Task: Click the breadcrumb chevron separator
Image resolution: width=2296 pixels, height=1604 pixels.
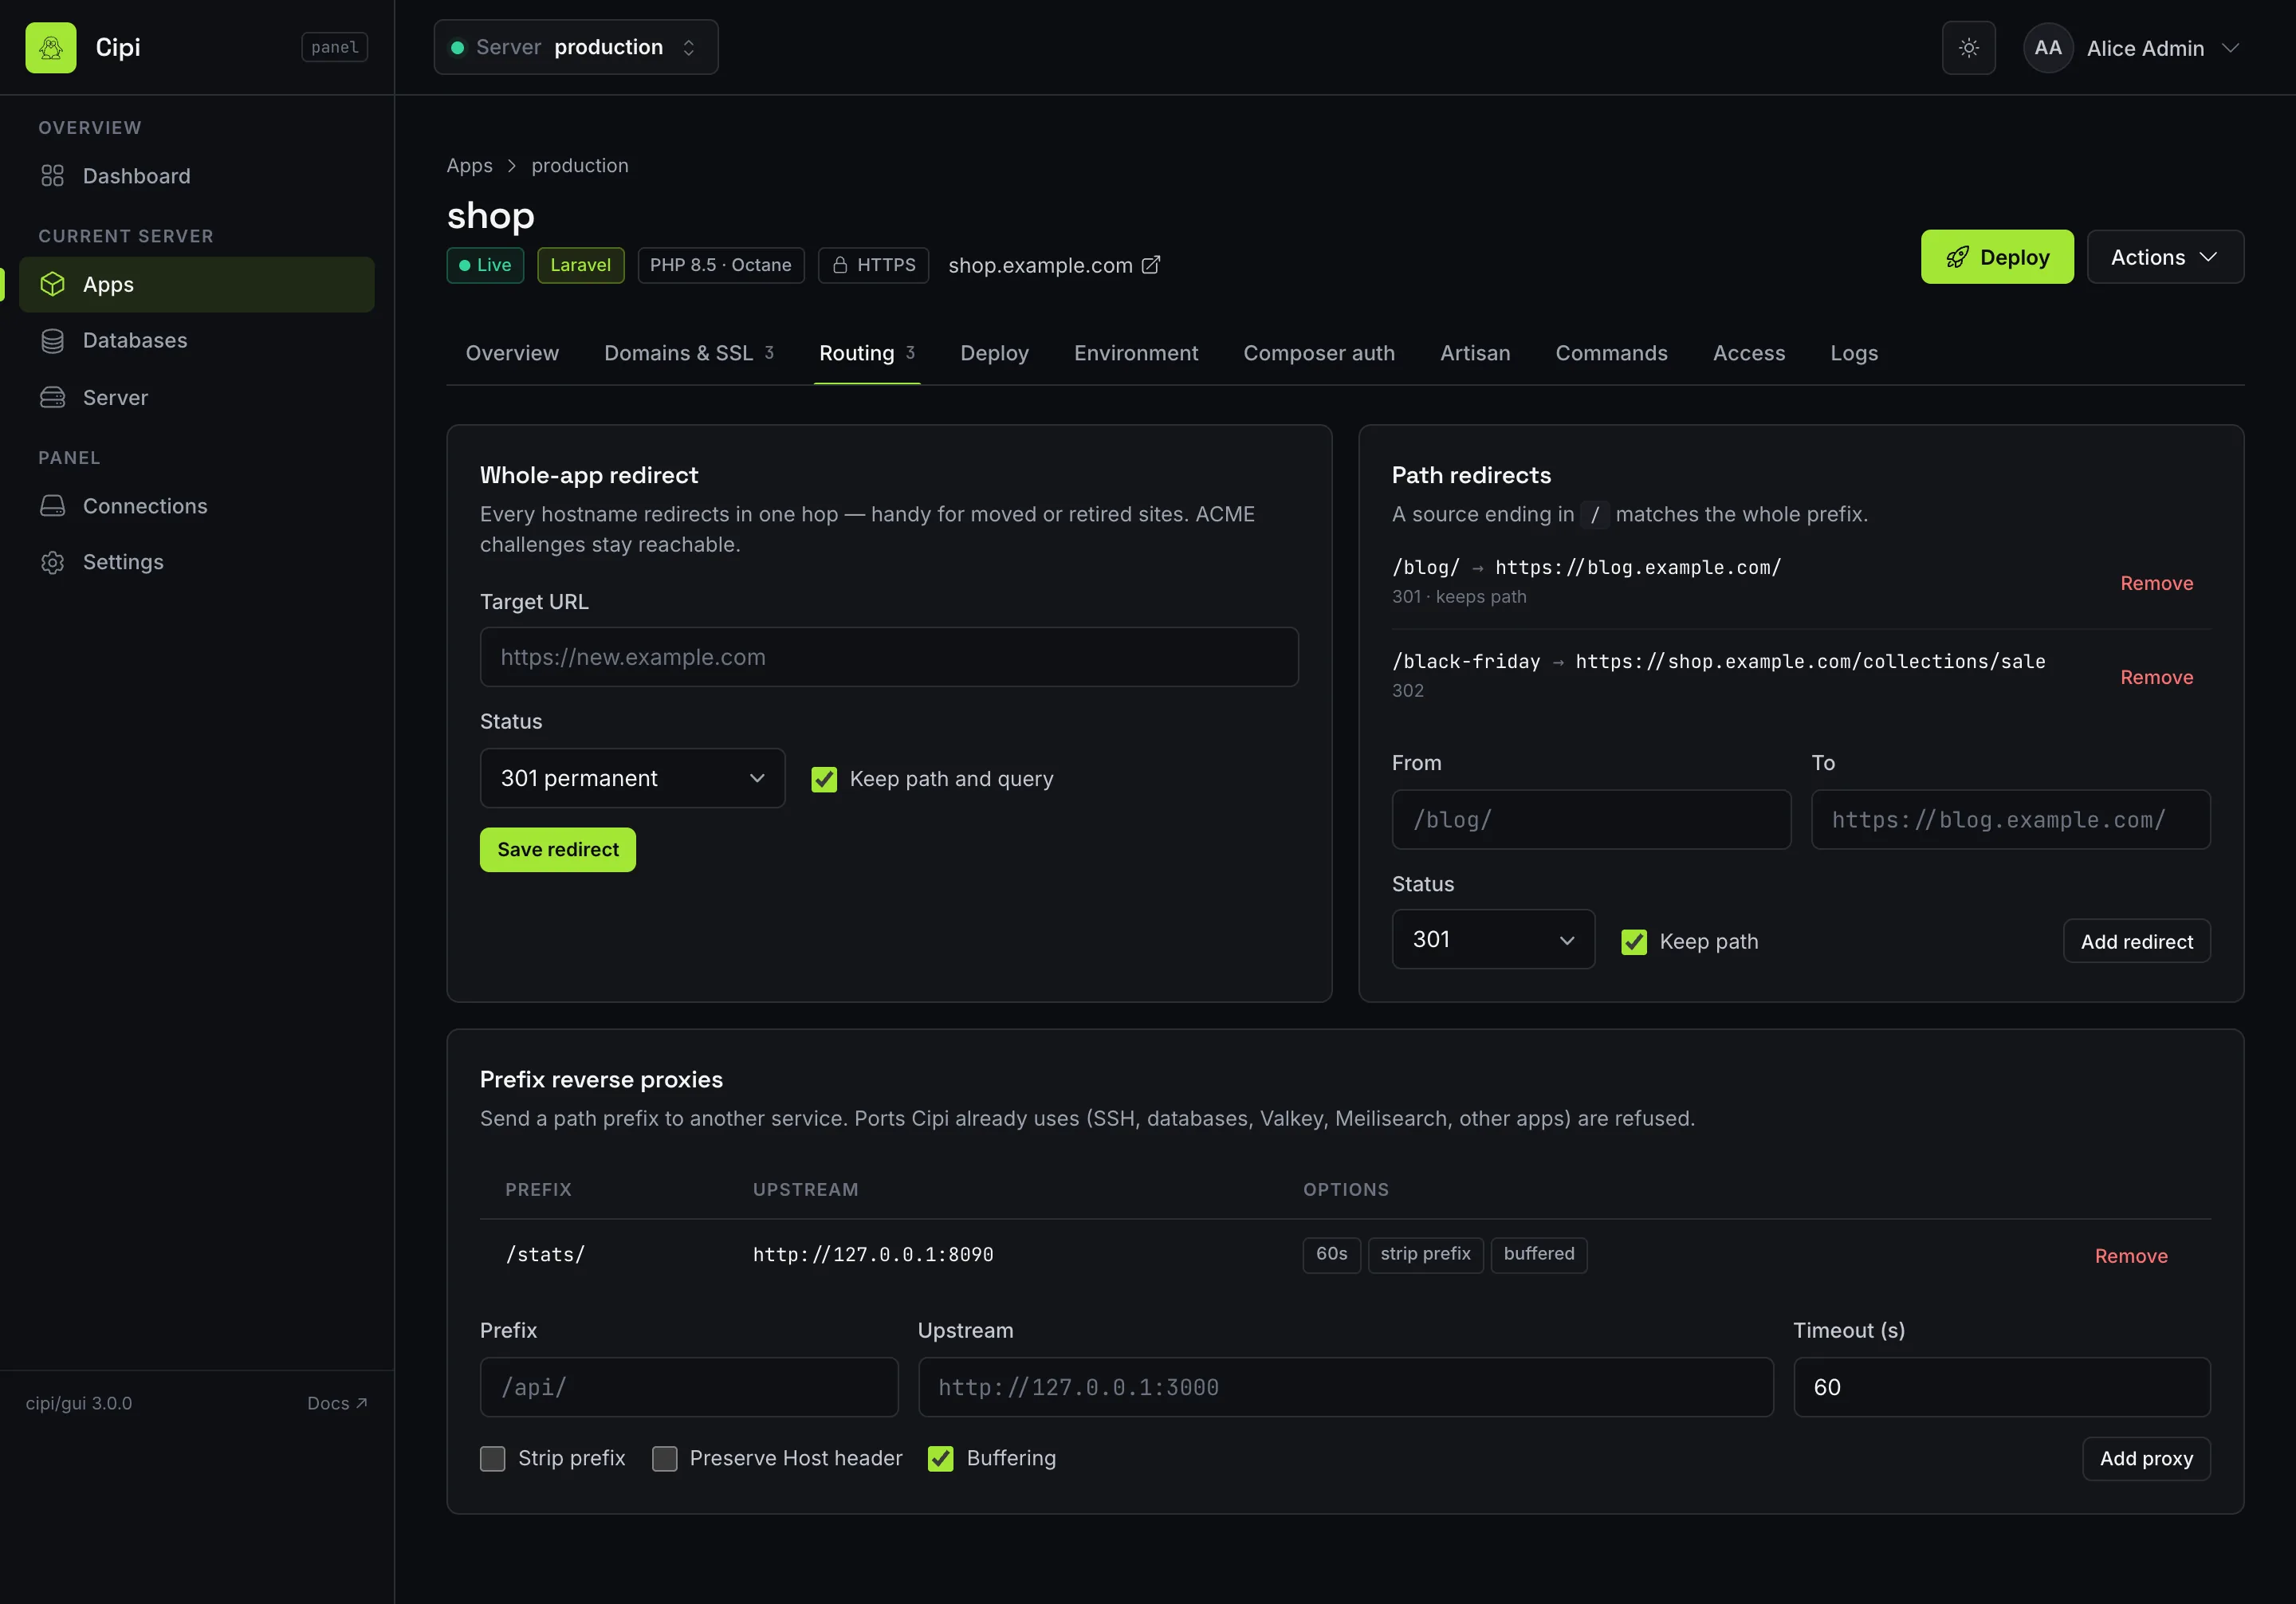Action: click(511, 166)
